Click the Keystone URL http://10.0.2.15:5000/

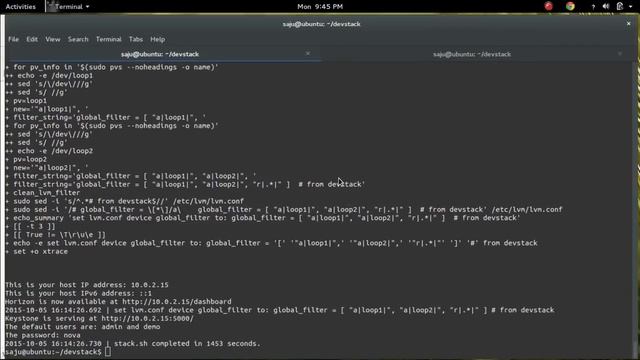point(147,318)
